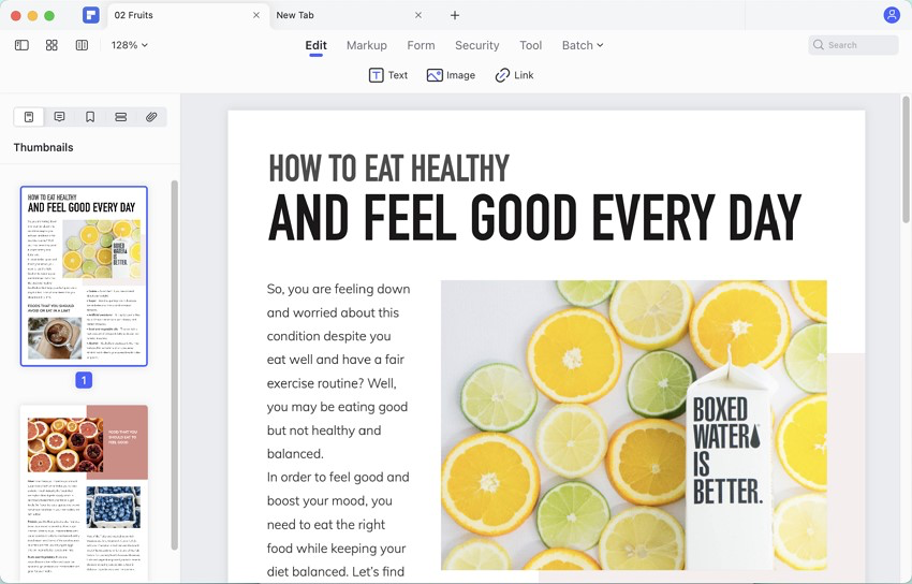Switch to two-page reading layout icon
The image size is (912, 584).
[82, 45]
